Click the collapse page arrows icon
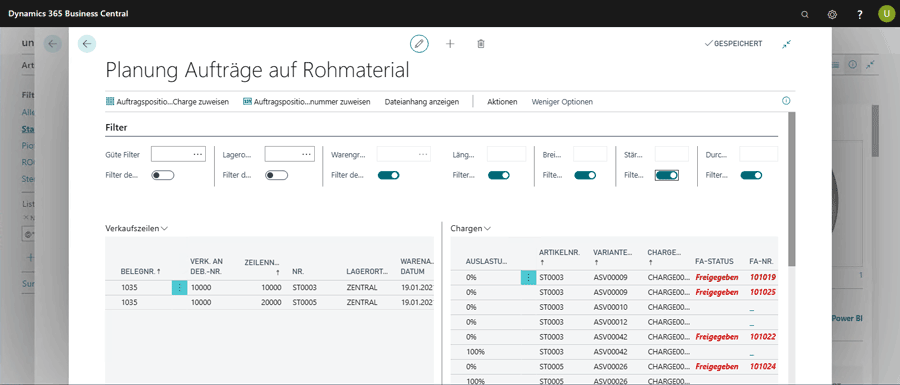 click(x=786, y=44)
